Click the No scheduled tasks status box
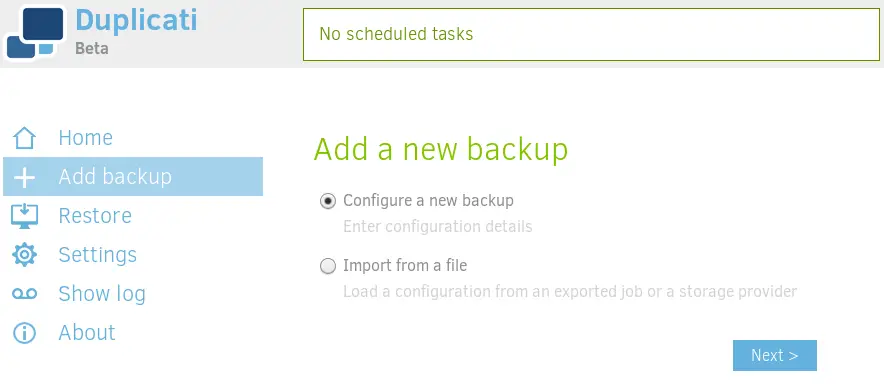Viewport: 884px width, 385px height. point(591,34)
